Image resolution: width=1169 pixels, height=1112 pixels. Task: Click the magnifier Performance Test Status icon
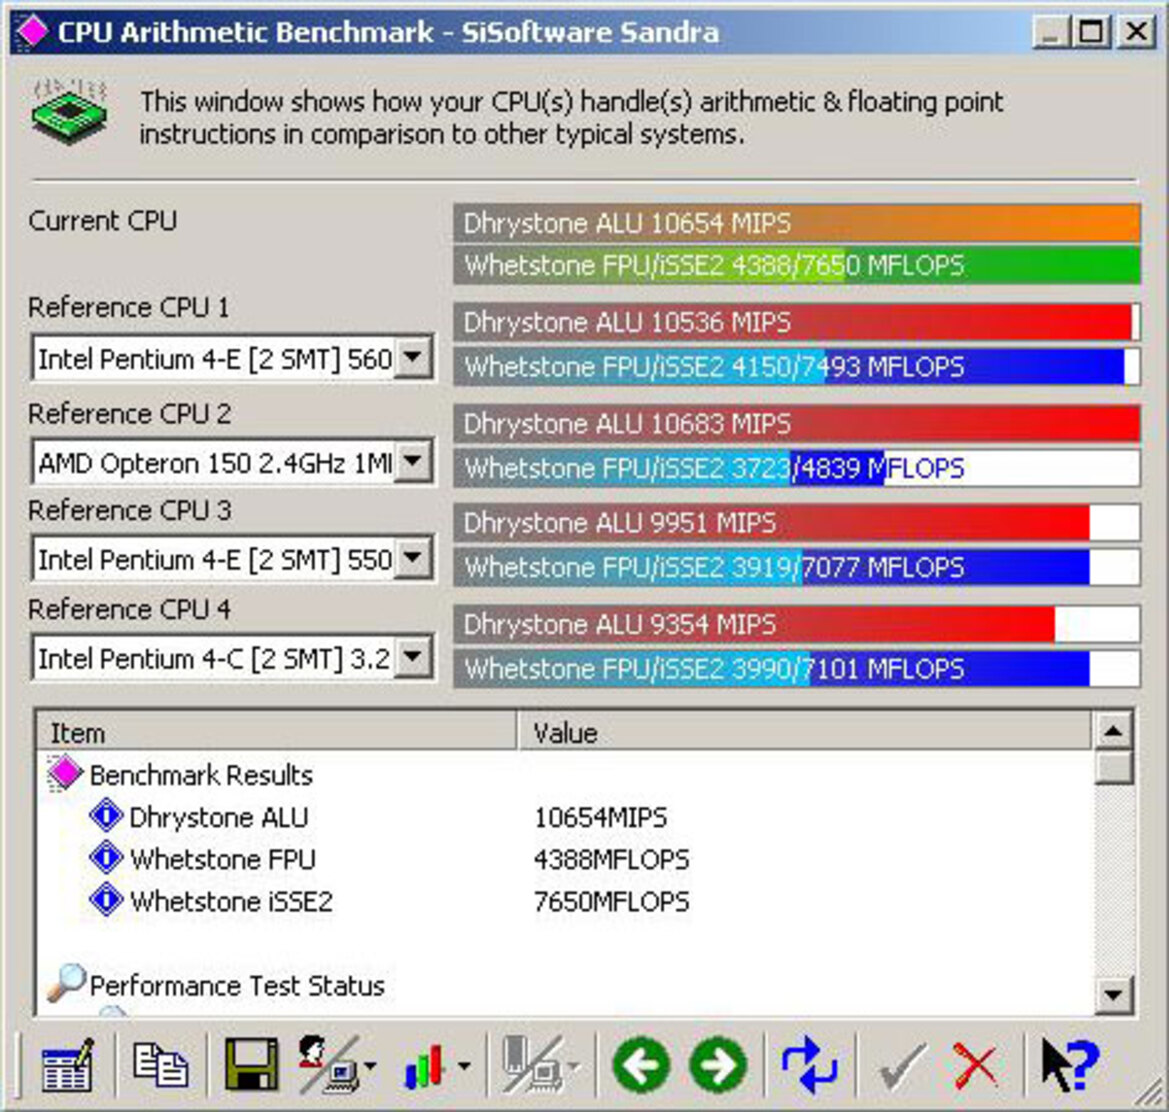point(66,982)
